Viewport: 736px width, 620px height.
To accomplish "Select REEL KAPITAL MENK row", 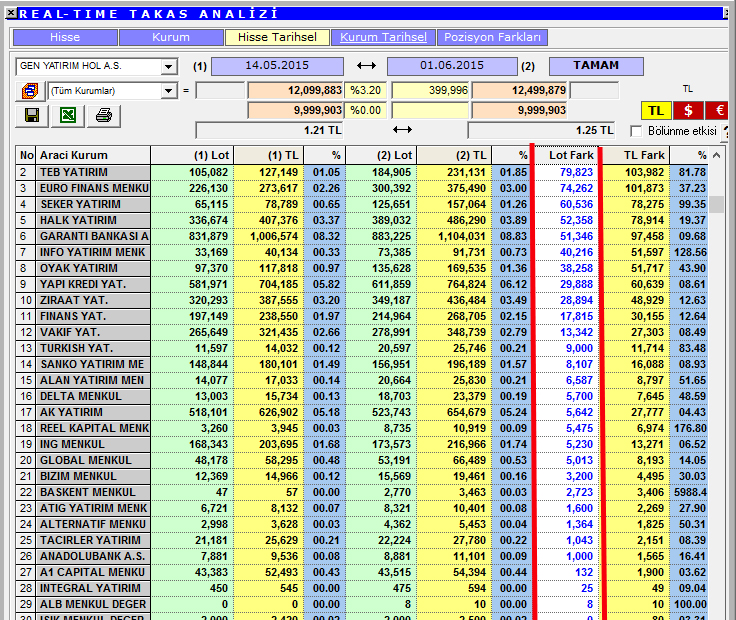I will pyautogui.click(x=361, y=428).
